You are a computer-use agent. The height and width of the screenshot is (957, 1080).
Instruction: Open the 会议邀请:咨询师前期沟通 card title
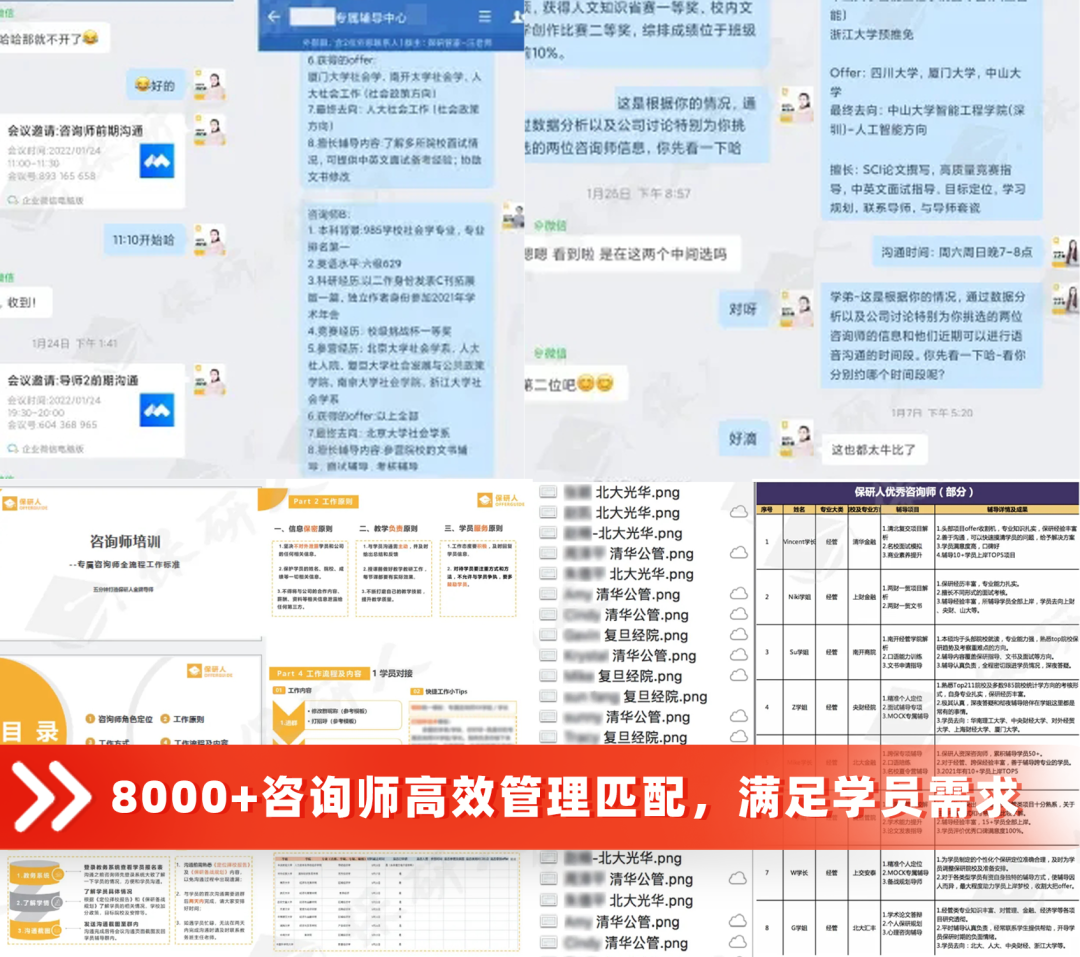point(75,130)
